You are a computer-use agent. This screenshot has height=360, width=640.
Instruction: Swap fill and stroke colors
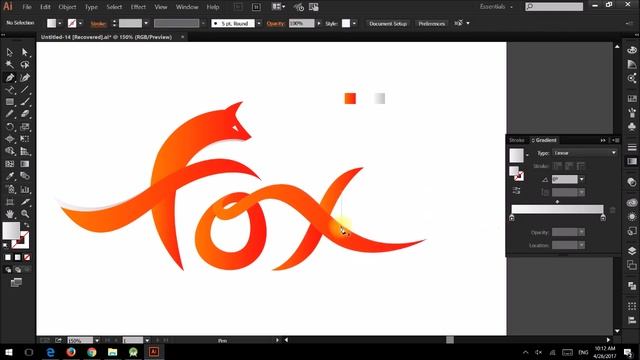coord(27,225)
